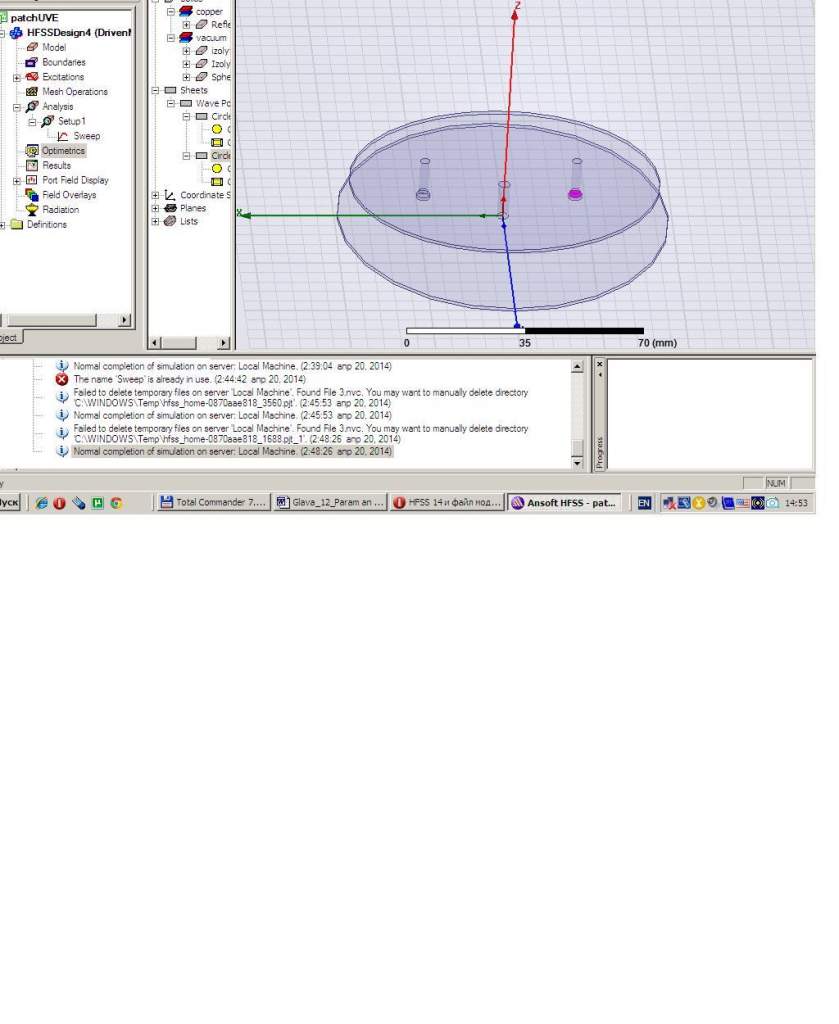The image size is (839, 1024).
Task: Click message log scrollbar down arrow
Action: [577, 462]
